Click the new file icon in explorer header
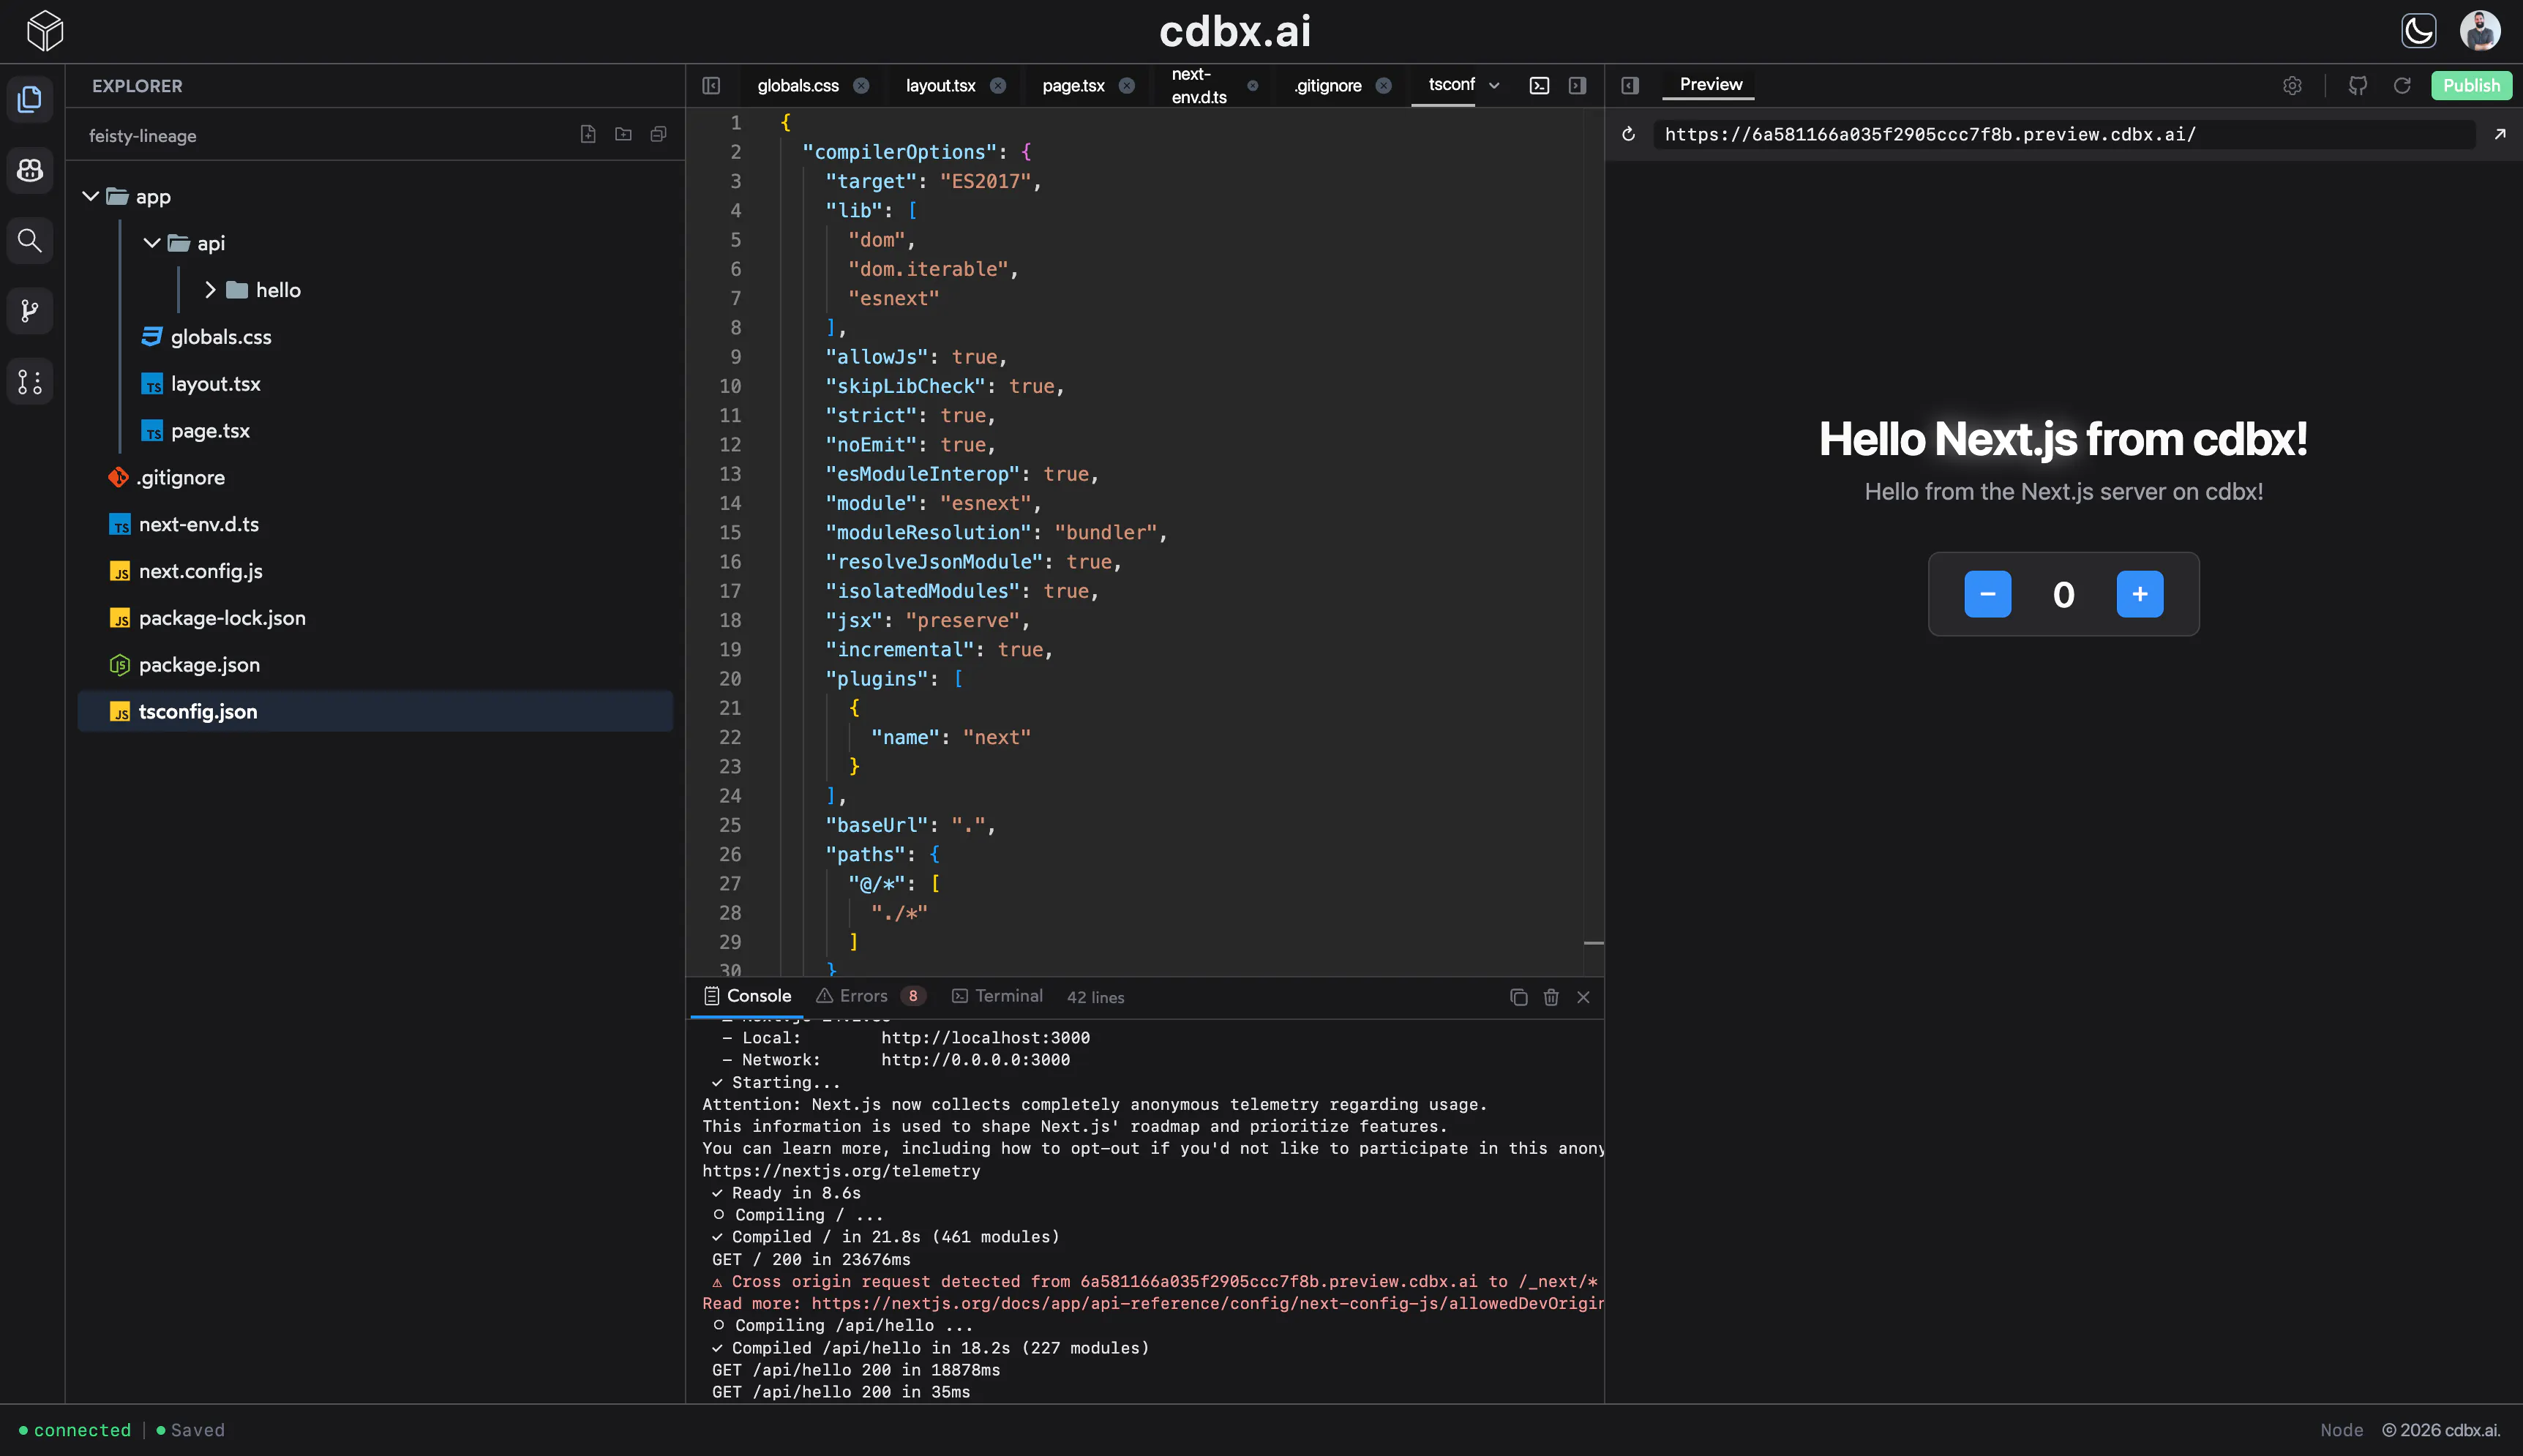 (x=588, y=134)
